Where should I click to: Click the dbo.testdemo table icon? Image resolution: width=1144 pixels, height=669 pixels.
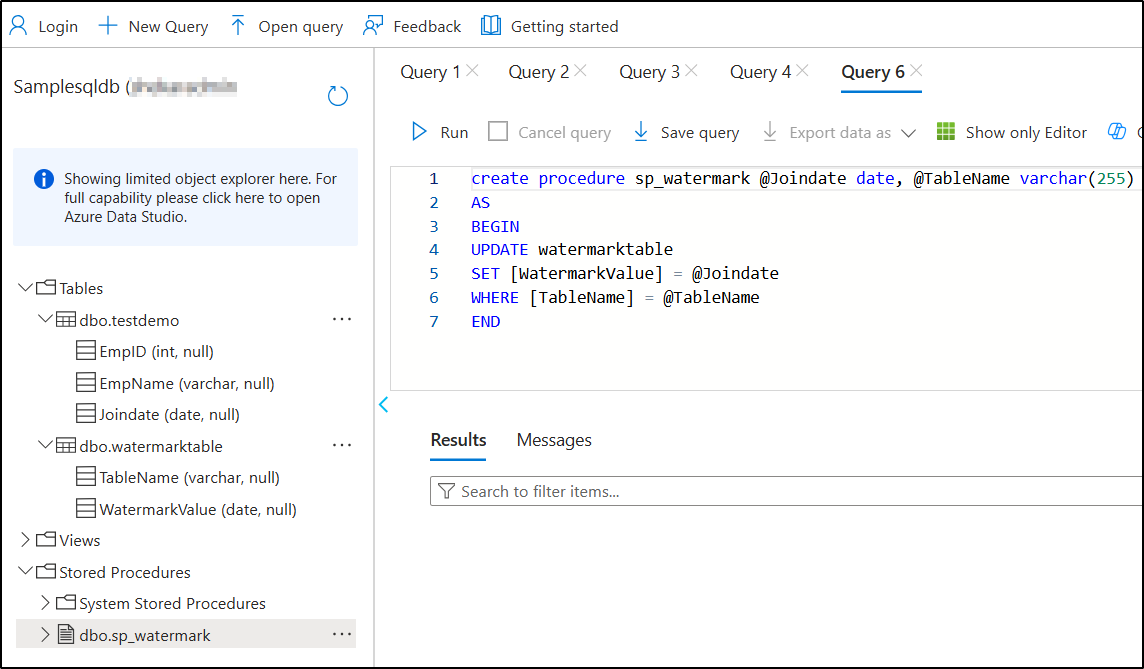coord(66,320)
